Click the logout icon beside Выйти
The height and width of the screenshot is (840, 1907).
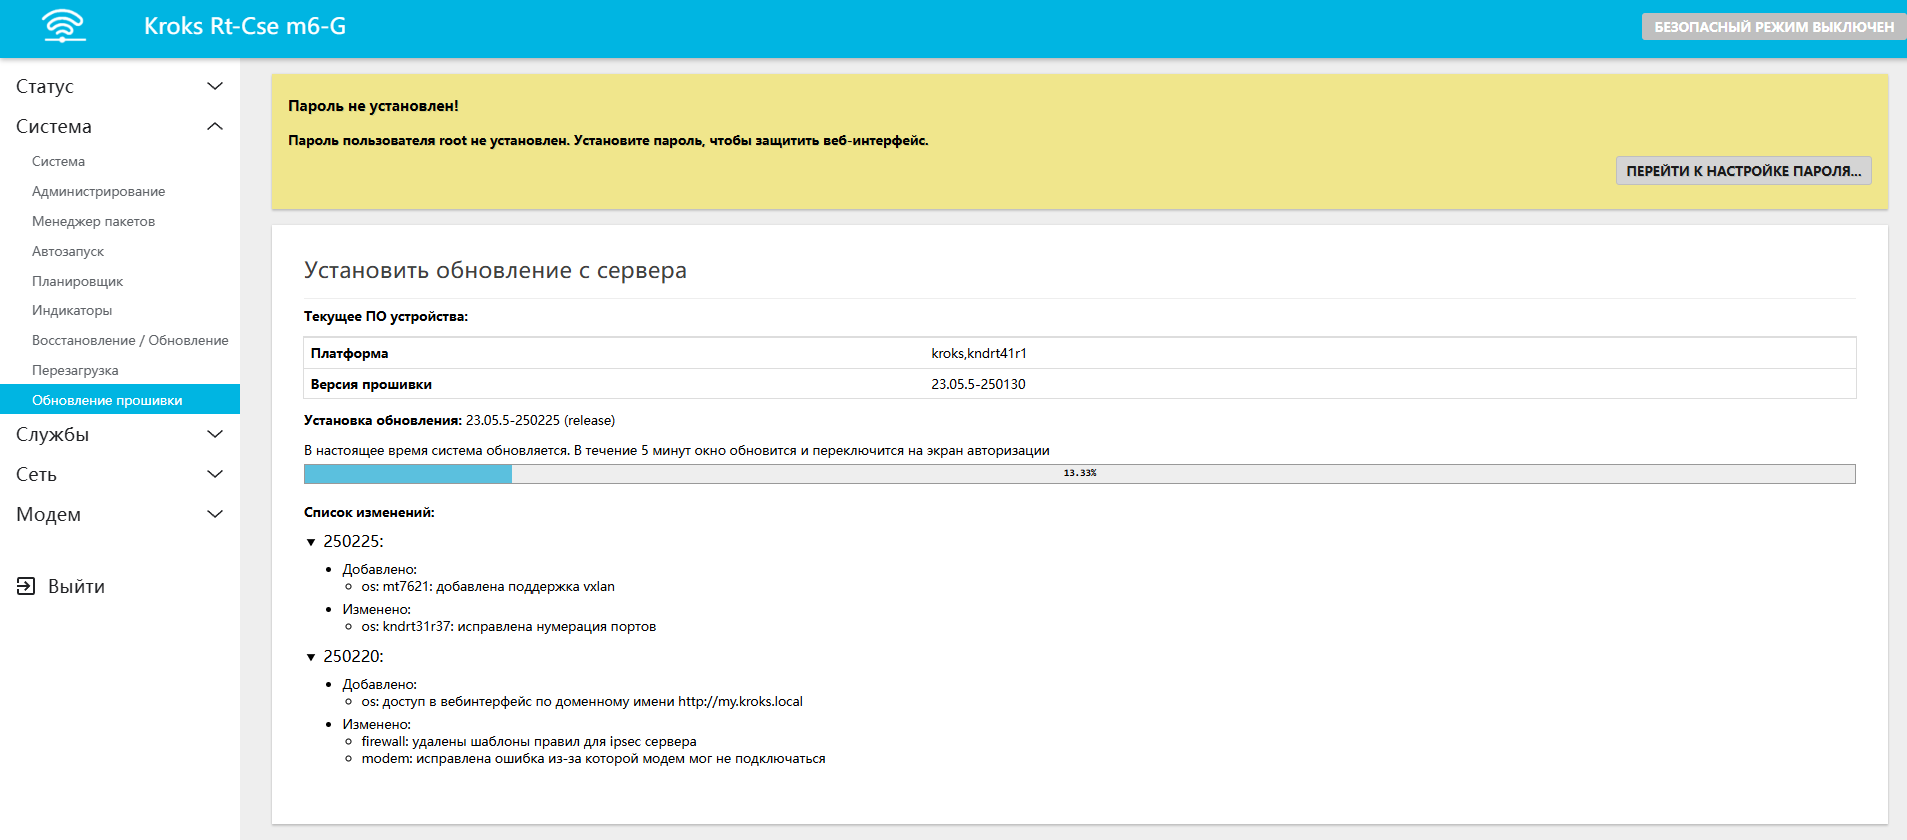[x=26, y=586]
